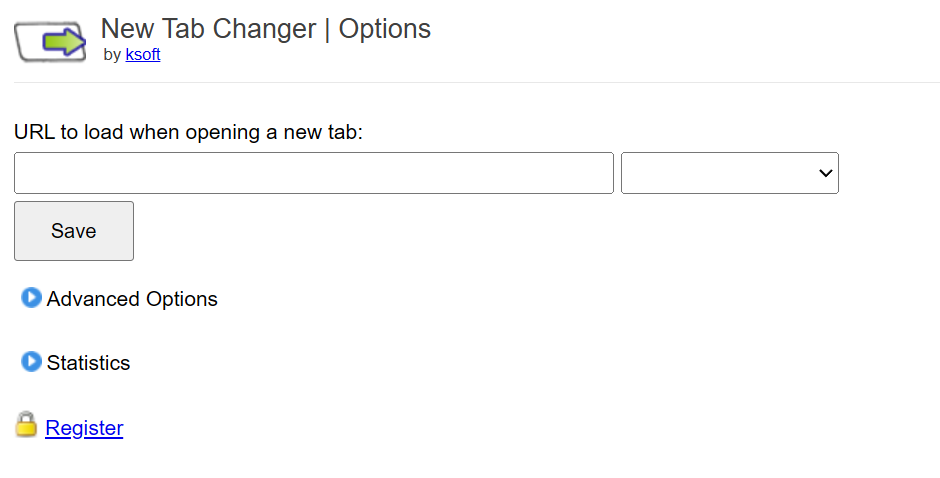The width and height of the screenshot is (940, 478).
Task: Expand the Advanced Options section label
Action: point(132,299)
